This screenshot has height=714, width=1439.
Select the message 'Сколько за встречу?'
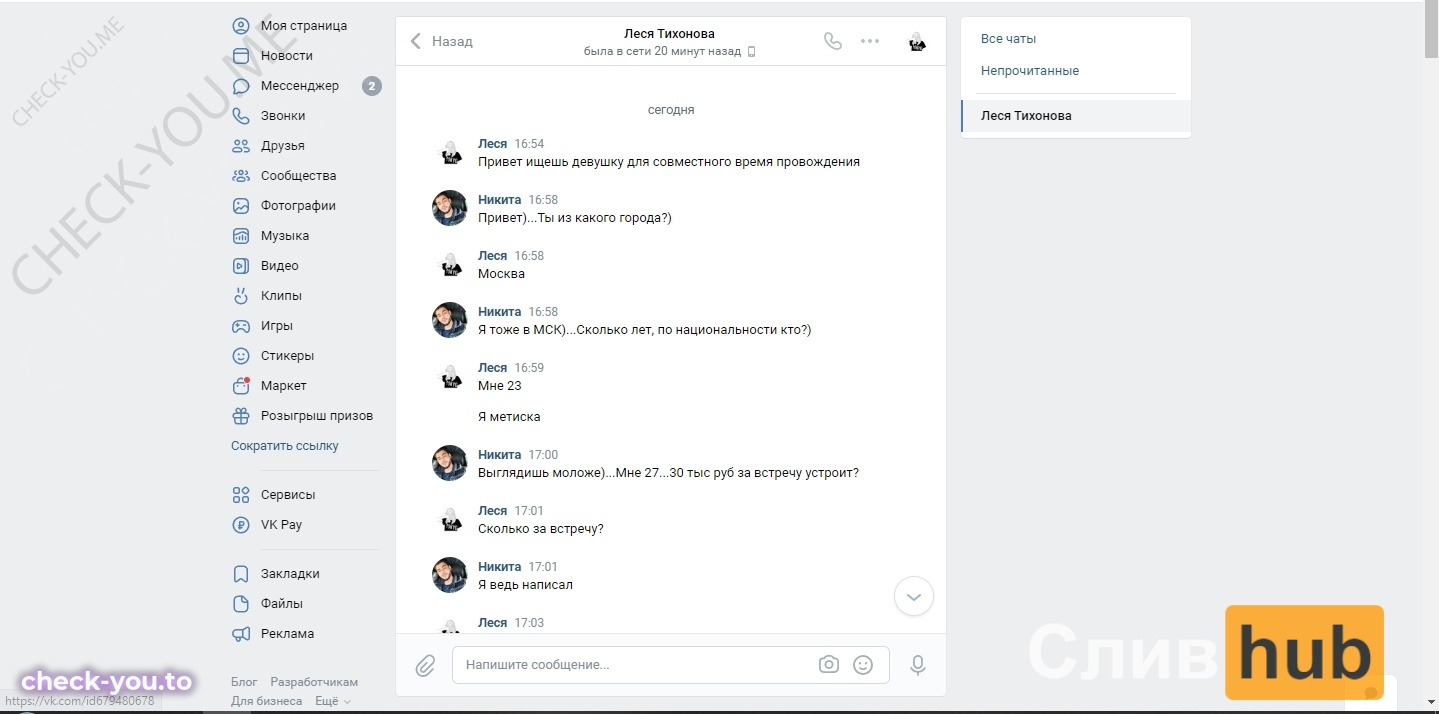[x=541, y=529]
